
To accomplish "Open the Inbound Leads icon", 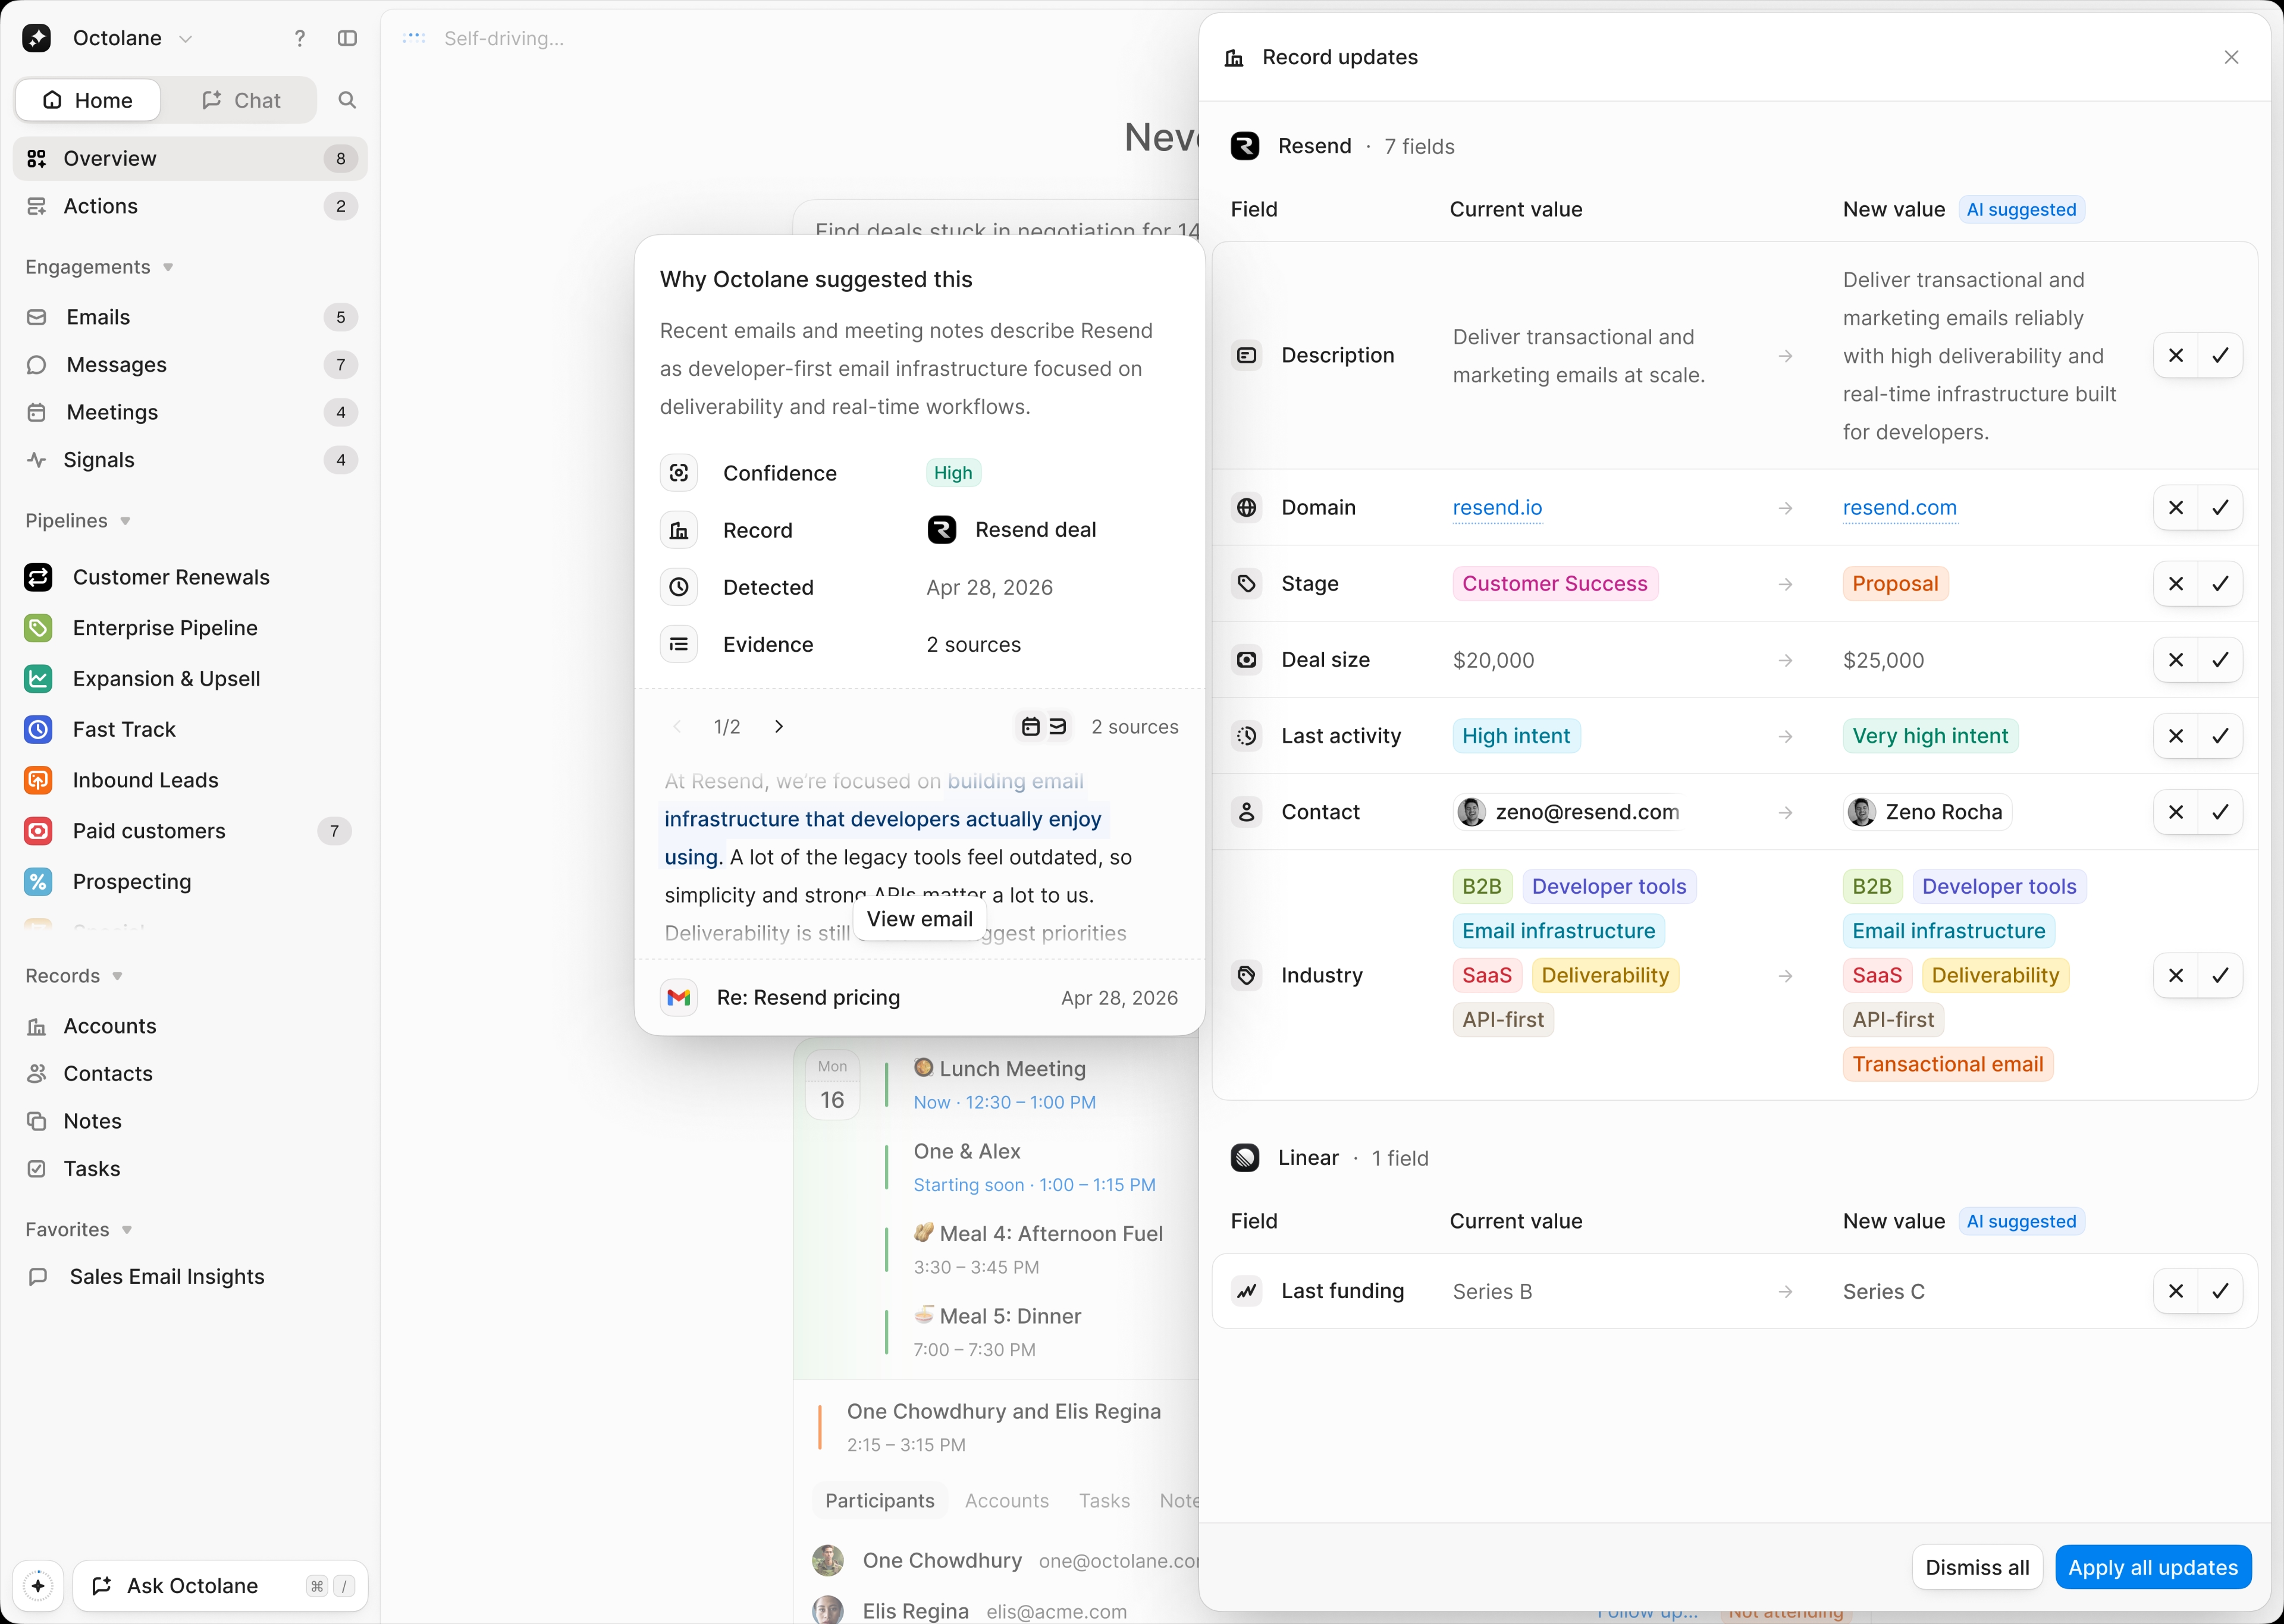I will click(38, 780).
